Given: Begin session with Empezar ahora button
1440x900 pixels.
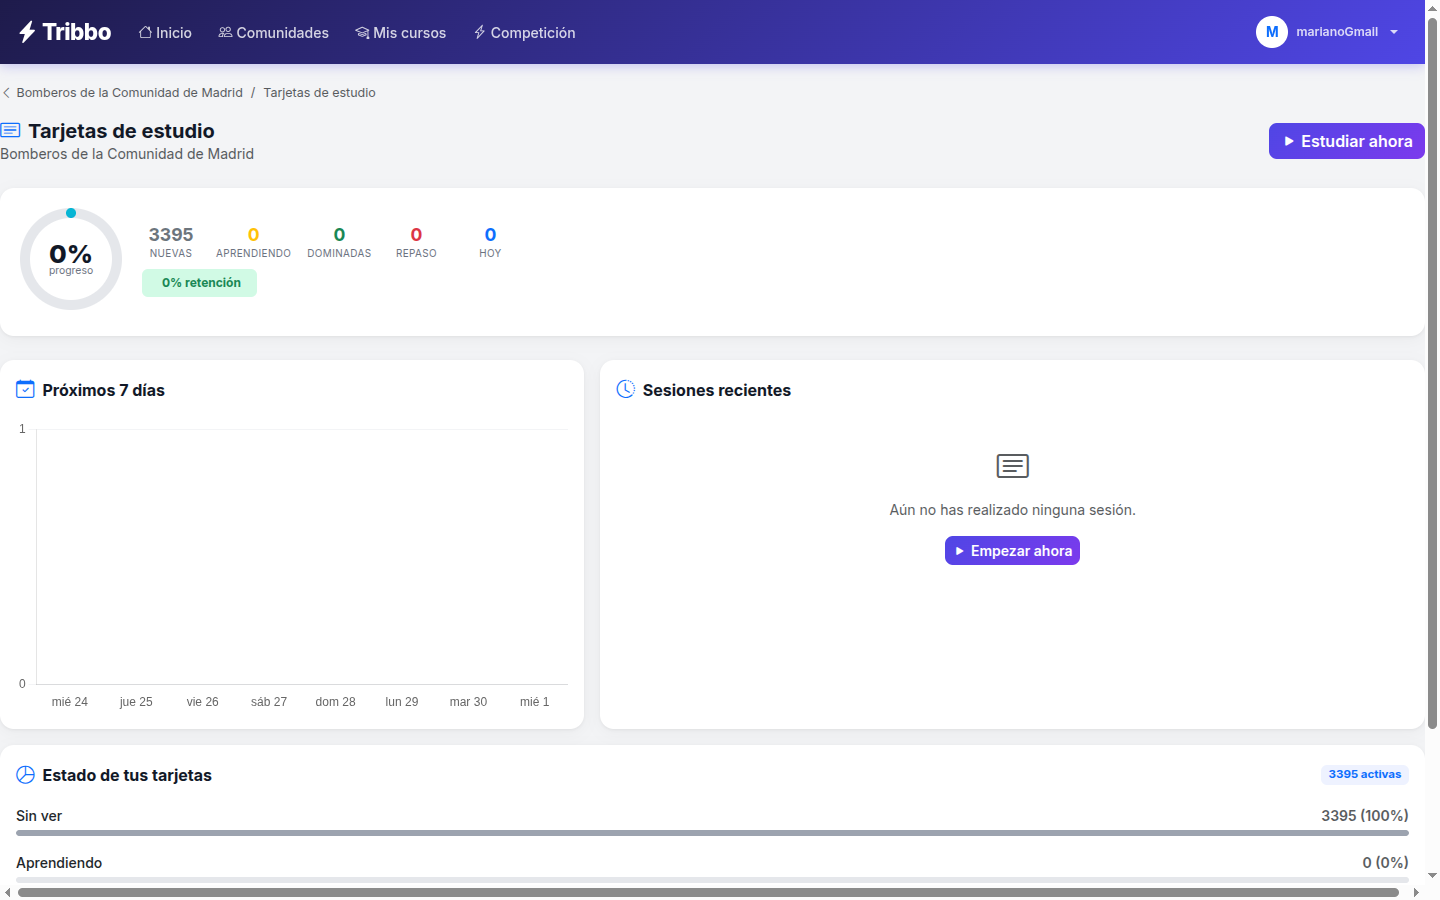Looking at the screenshot, I should 1012,551.
